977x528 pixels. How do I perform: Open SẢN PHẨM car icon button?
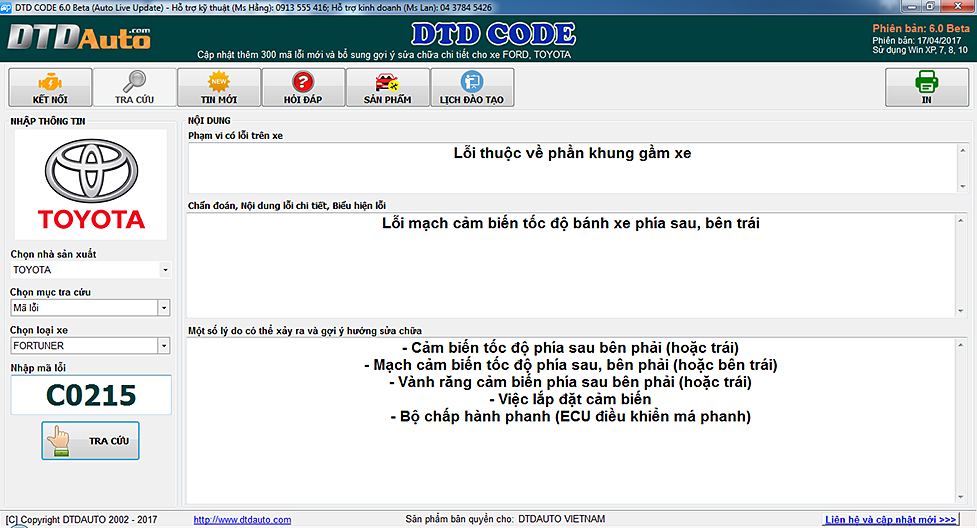pyautogui.click(x=388, y=87)
